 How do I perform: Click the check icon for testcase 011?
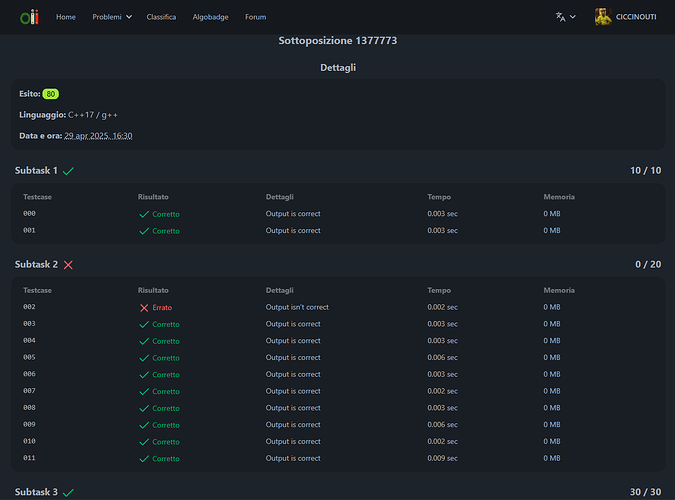pyautogui.click(x=144, y=459)
